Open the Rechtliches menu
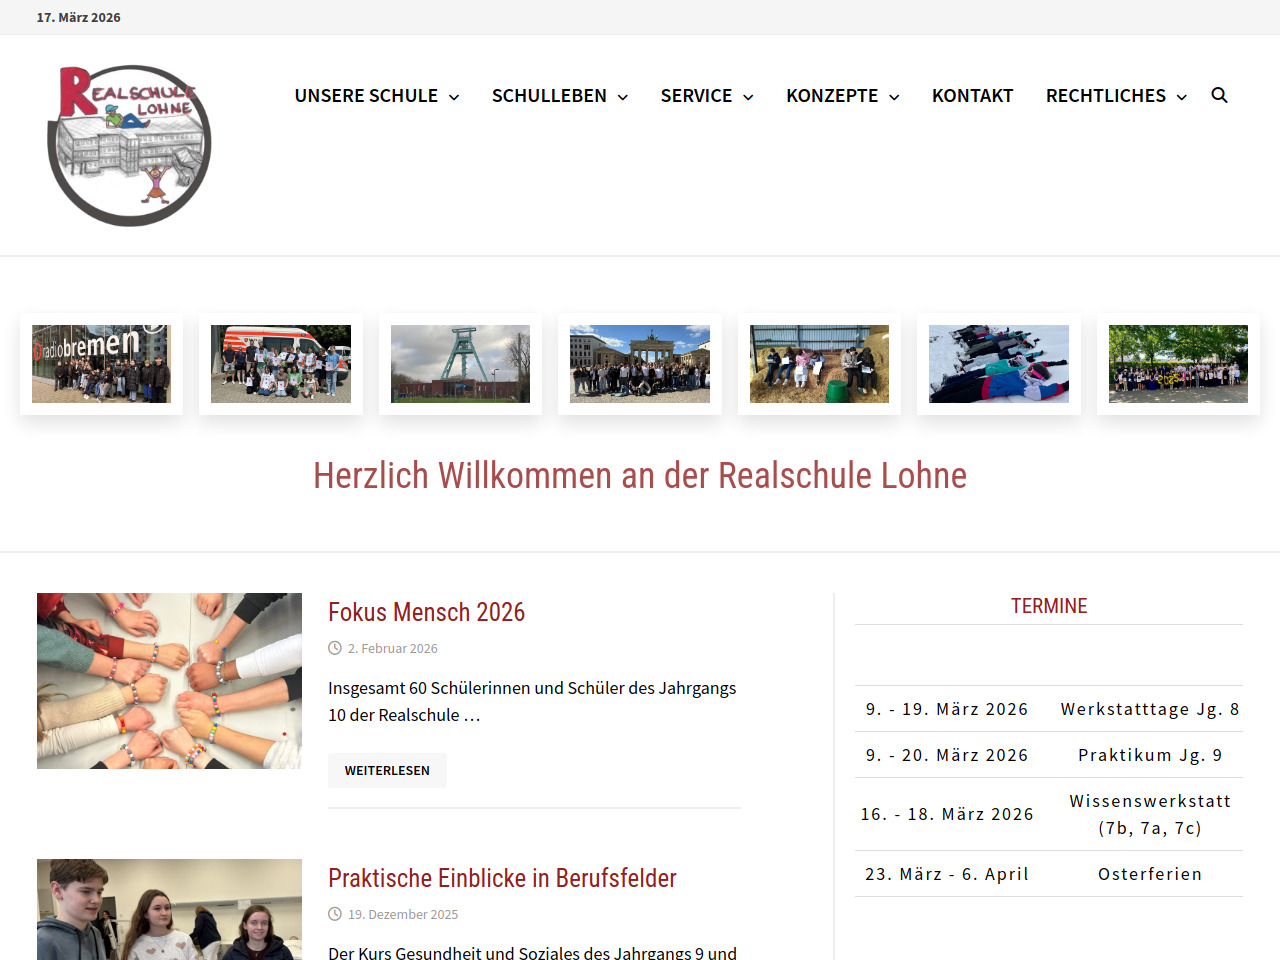Image resolution: width=1280 pixels, height=960 pixels. pyautogui.click(x=1116, y=96)
